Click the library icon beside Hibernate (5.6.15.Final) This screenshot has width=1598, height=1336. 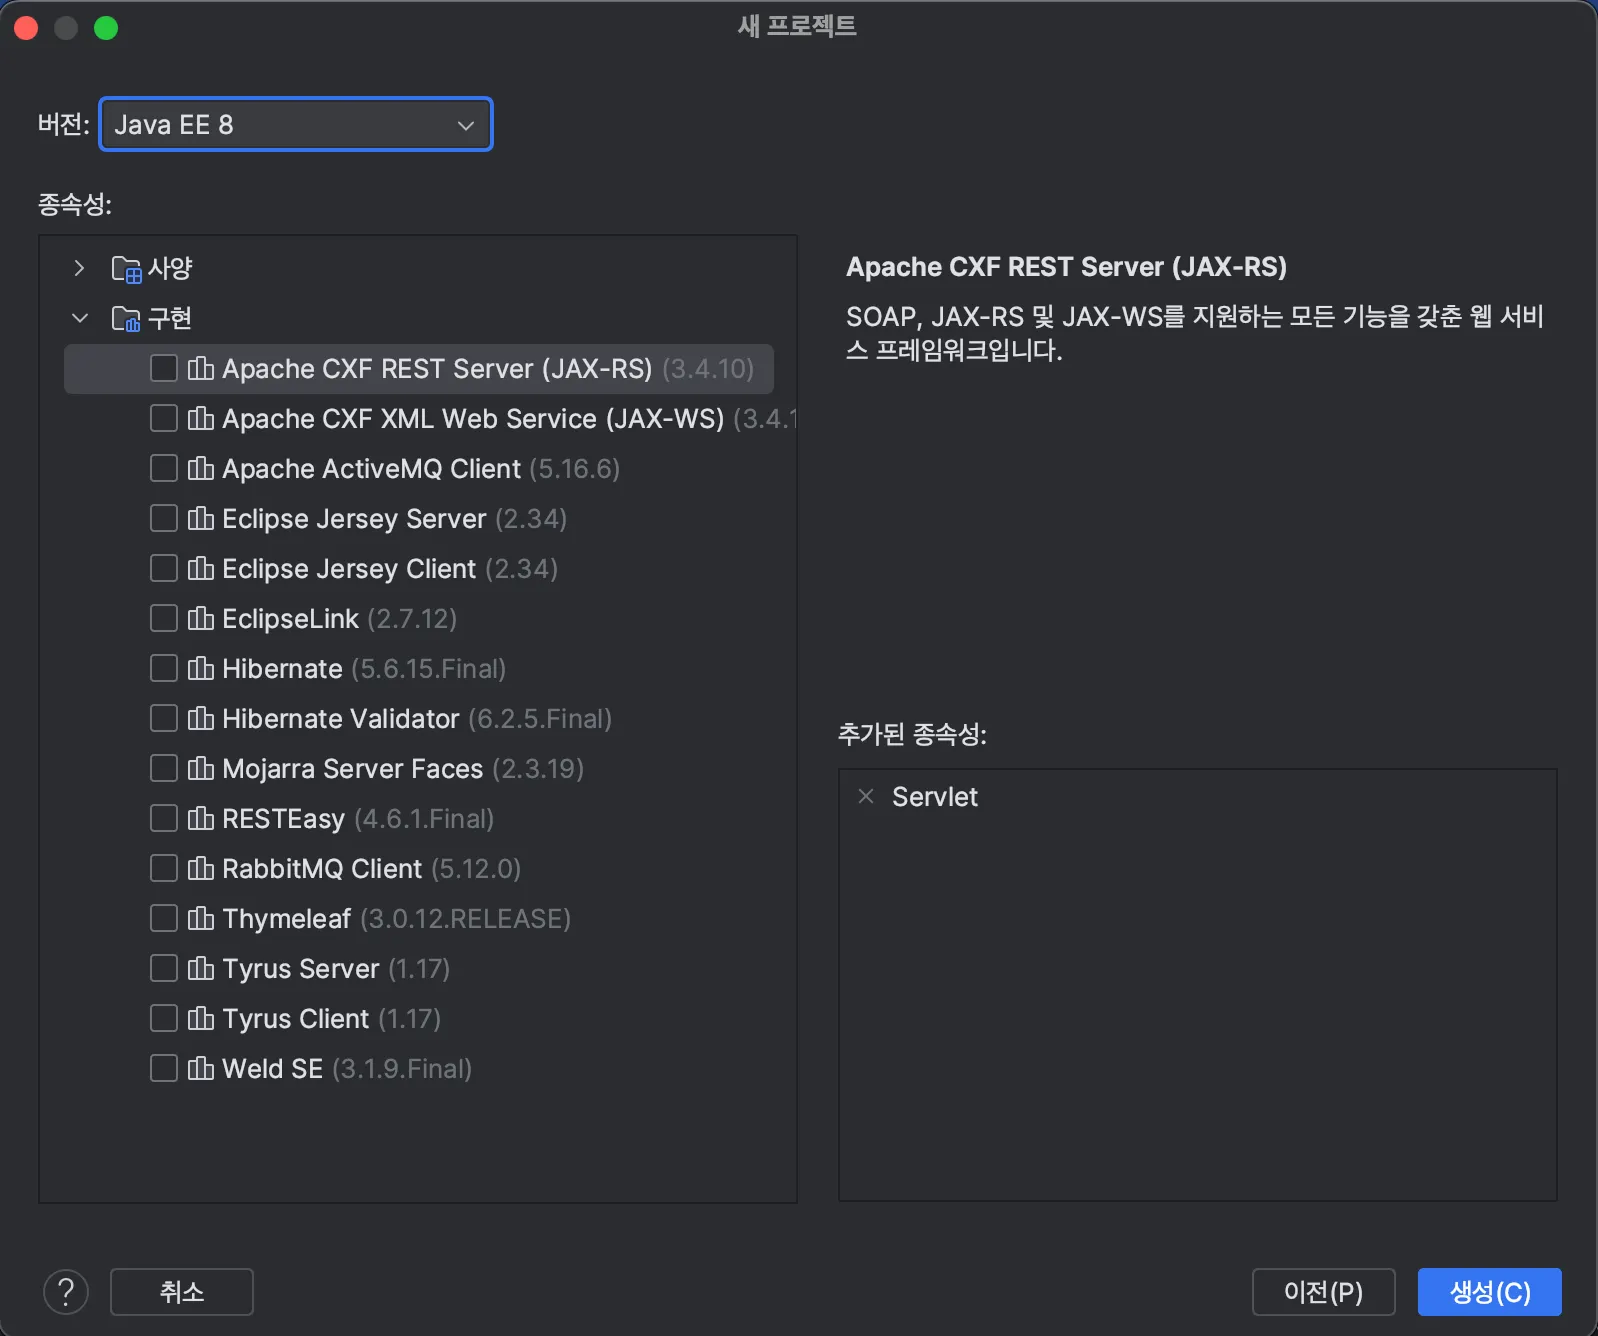[x=201, y=669]
